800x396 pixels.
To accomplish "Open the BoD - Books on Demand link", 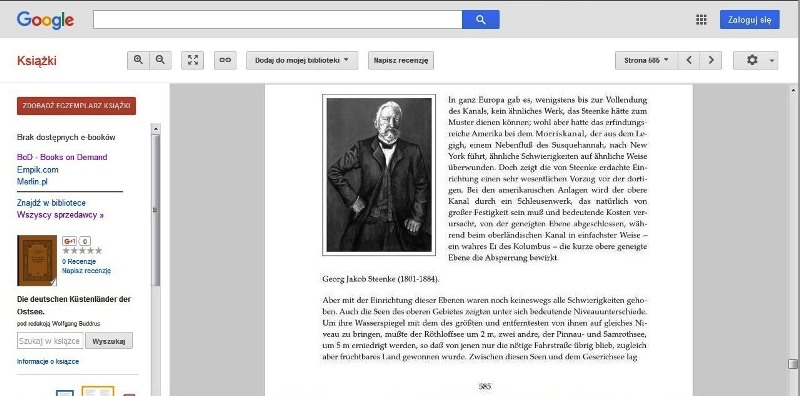I will (62, 157).
